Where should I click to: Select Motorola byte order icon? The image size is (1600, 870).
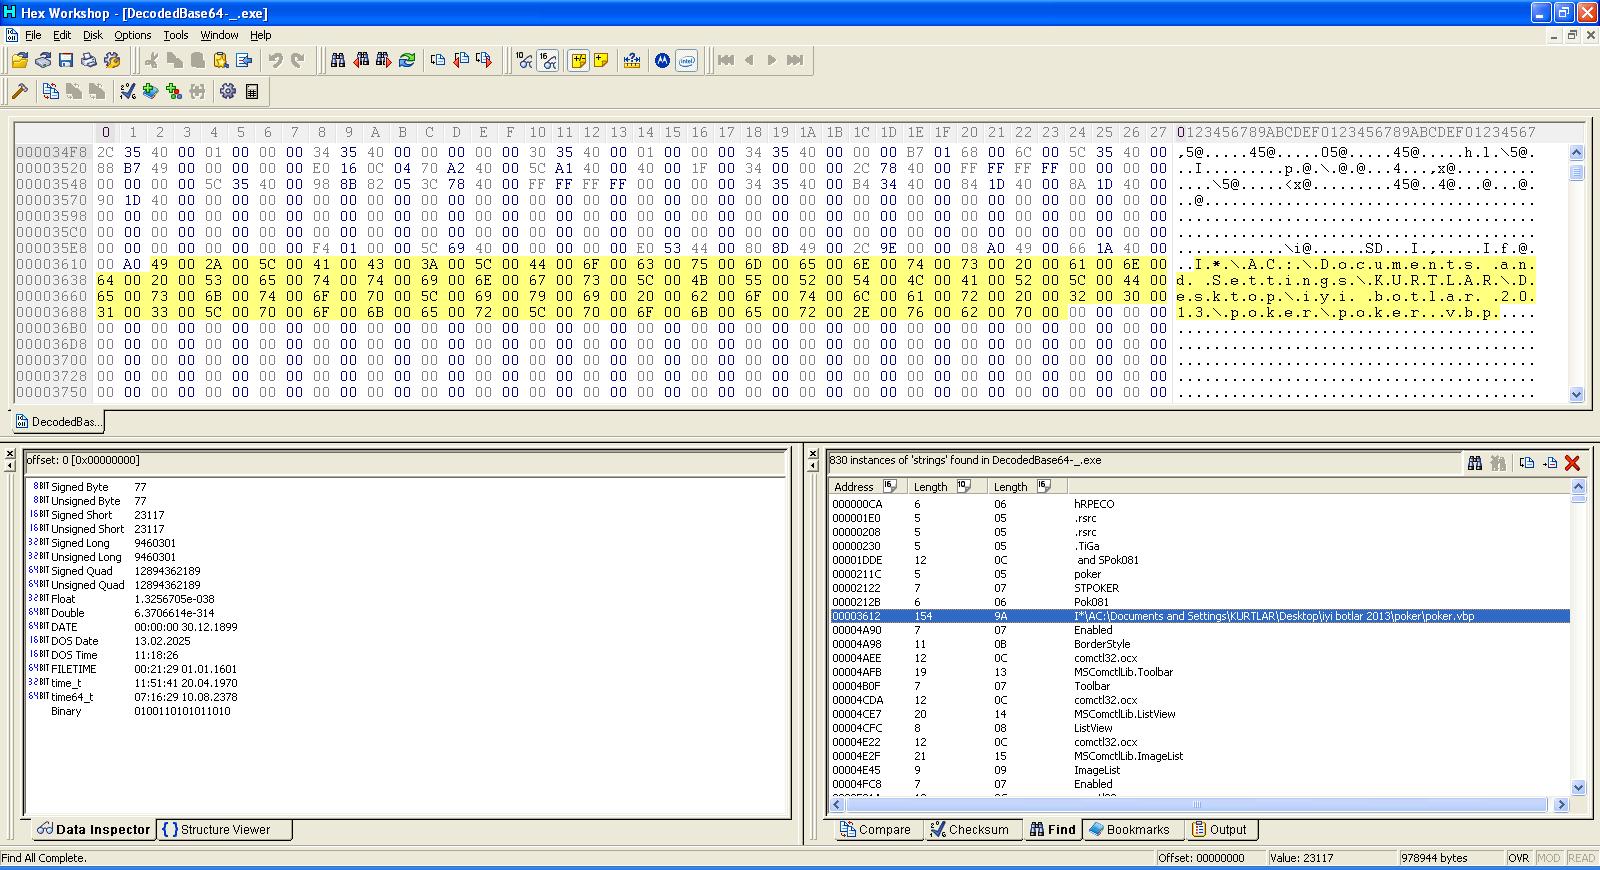(x=663, y=60)
